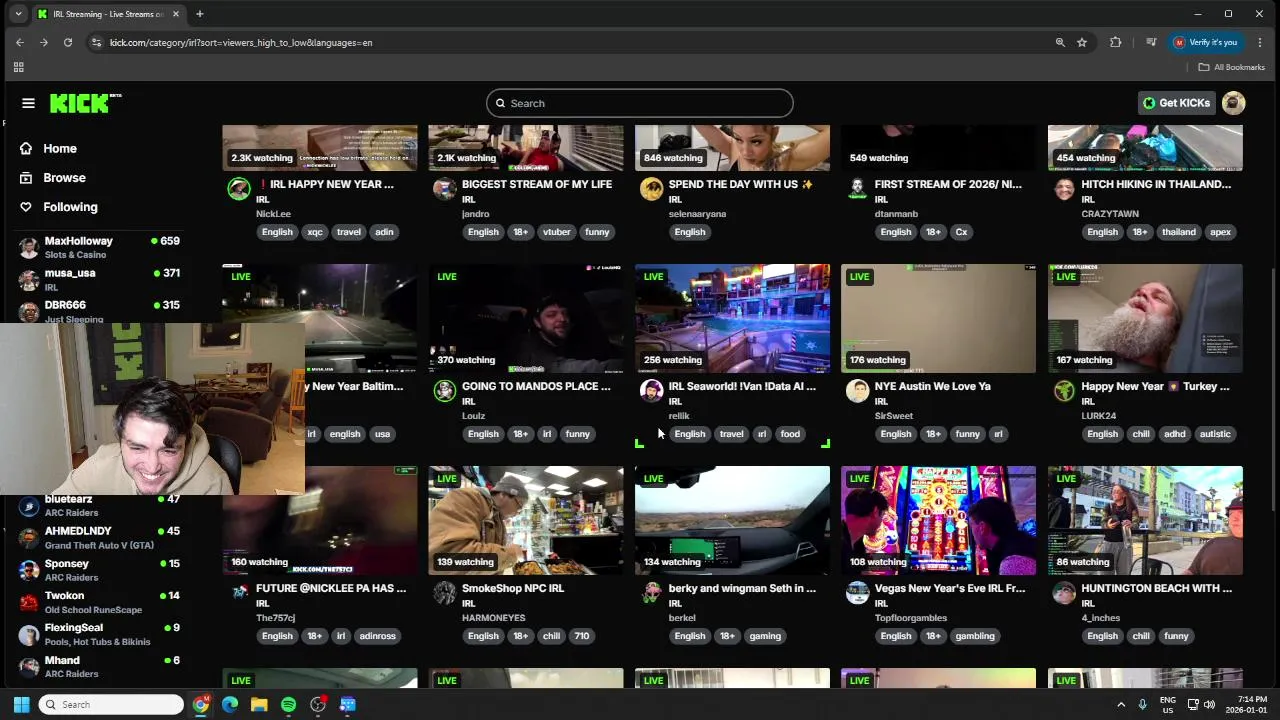Open musa_usa channel in sidebar
Image resolution: width=1280 pixels, height=720 pixels.
99,279
